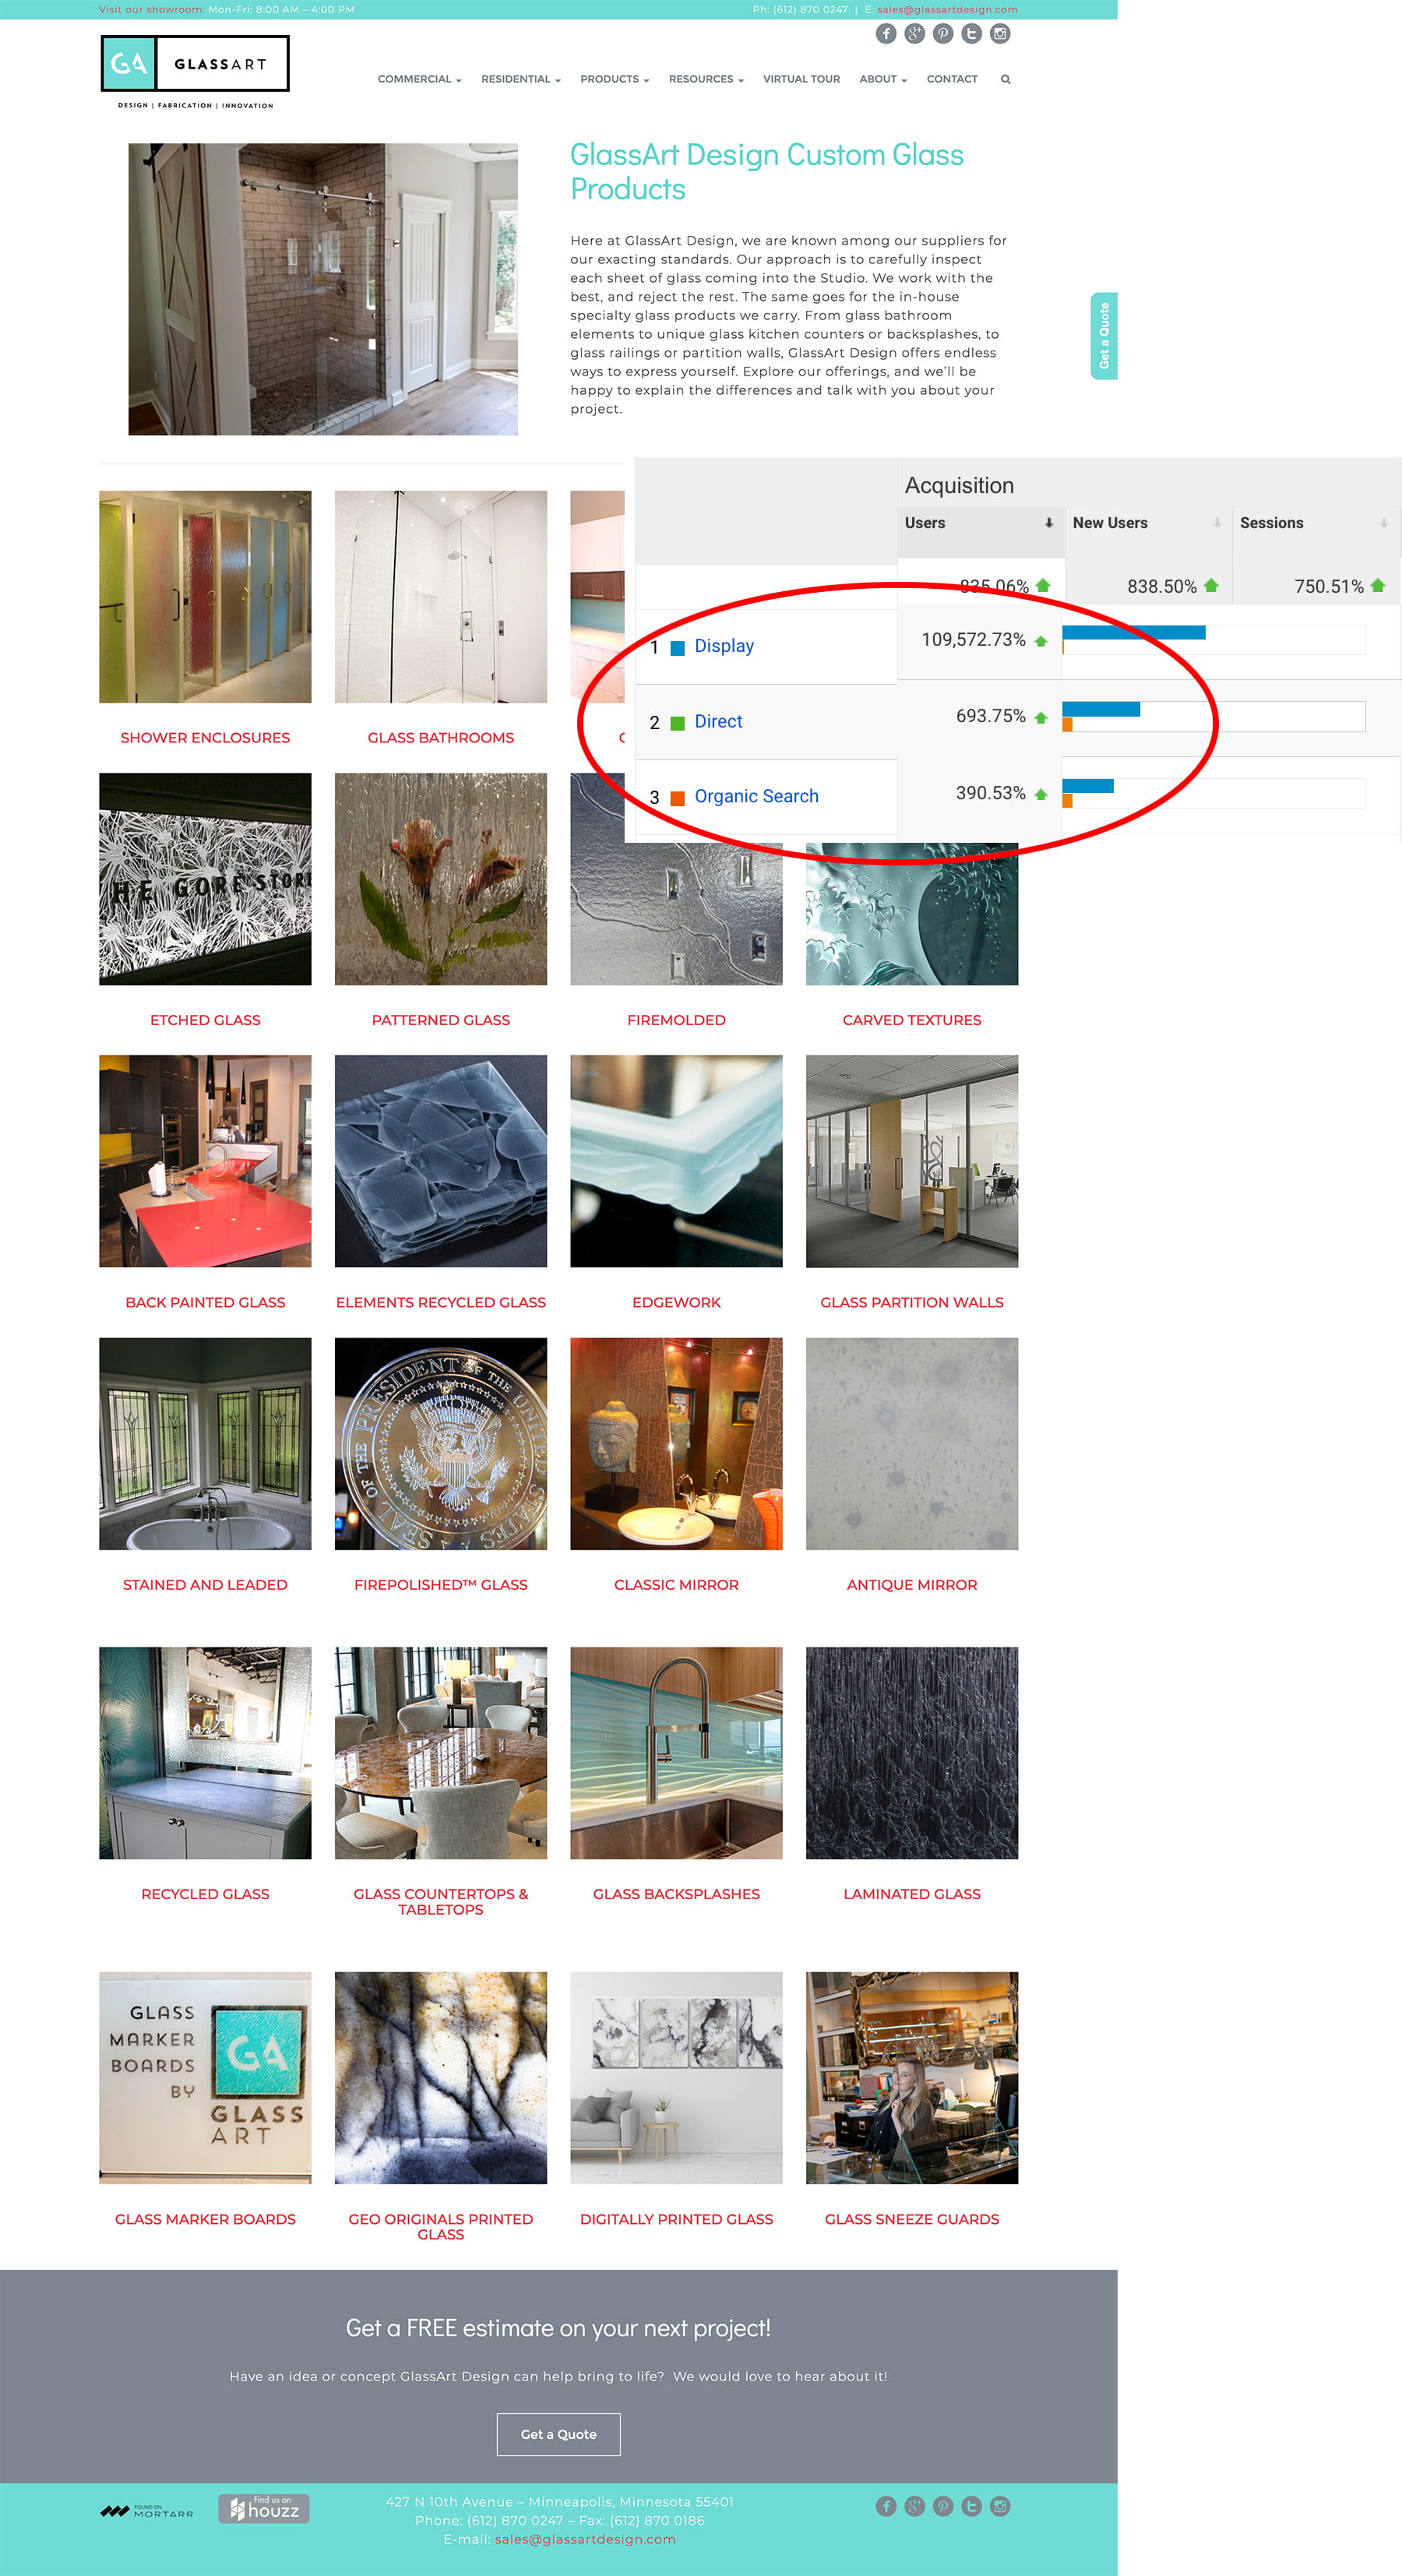Expand the Commercial dropdown menu

[419, 79]
